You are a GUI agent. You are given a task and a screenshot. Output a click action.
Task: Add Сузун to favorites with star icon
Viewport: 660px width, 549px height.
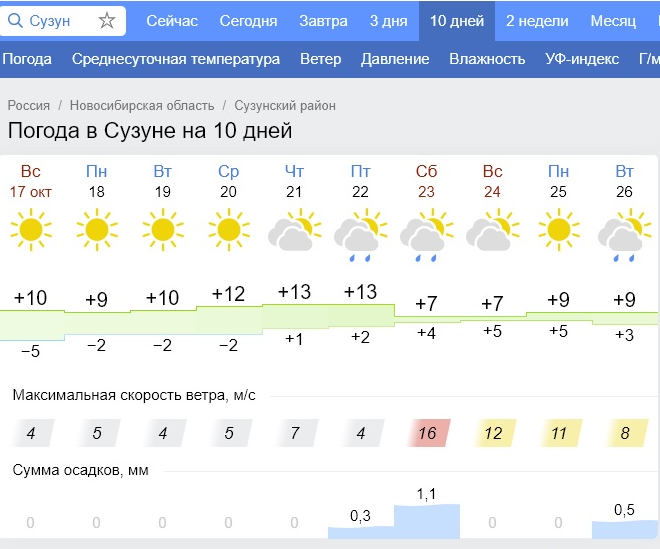click(107, 21)
